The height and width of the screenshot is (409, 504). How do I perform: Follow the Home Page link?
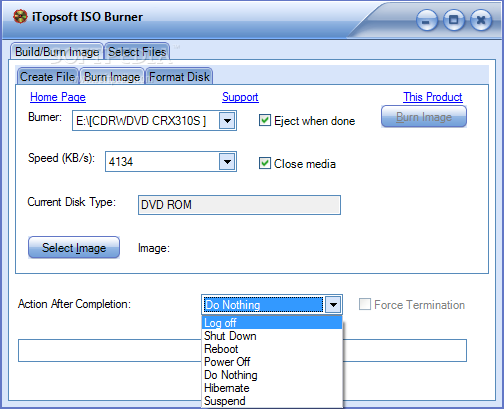[58, 97]
